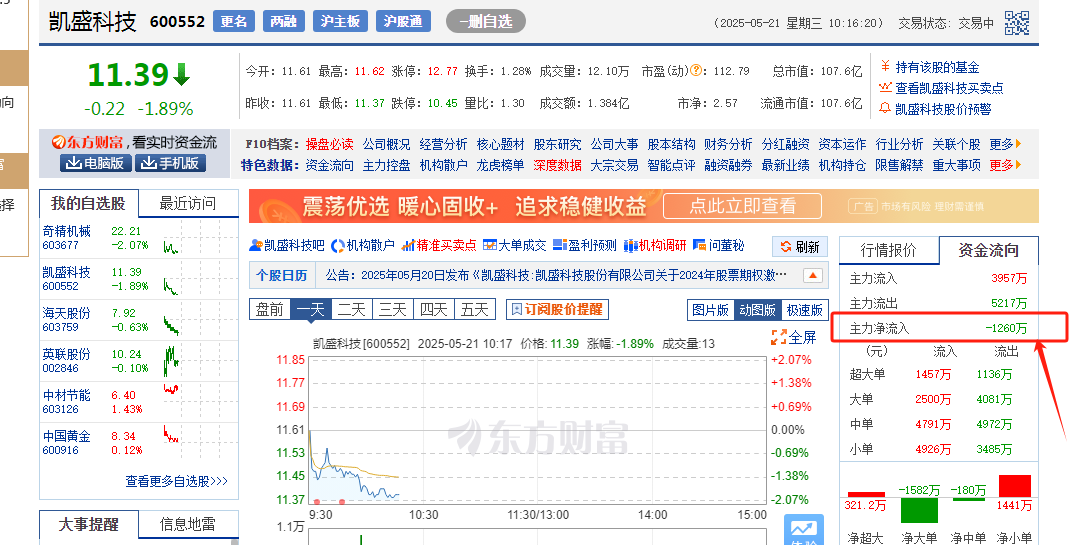Click the 刷新 refresh button
Viewport: 1076px width, 545px height.
799,247
